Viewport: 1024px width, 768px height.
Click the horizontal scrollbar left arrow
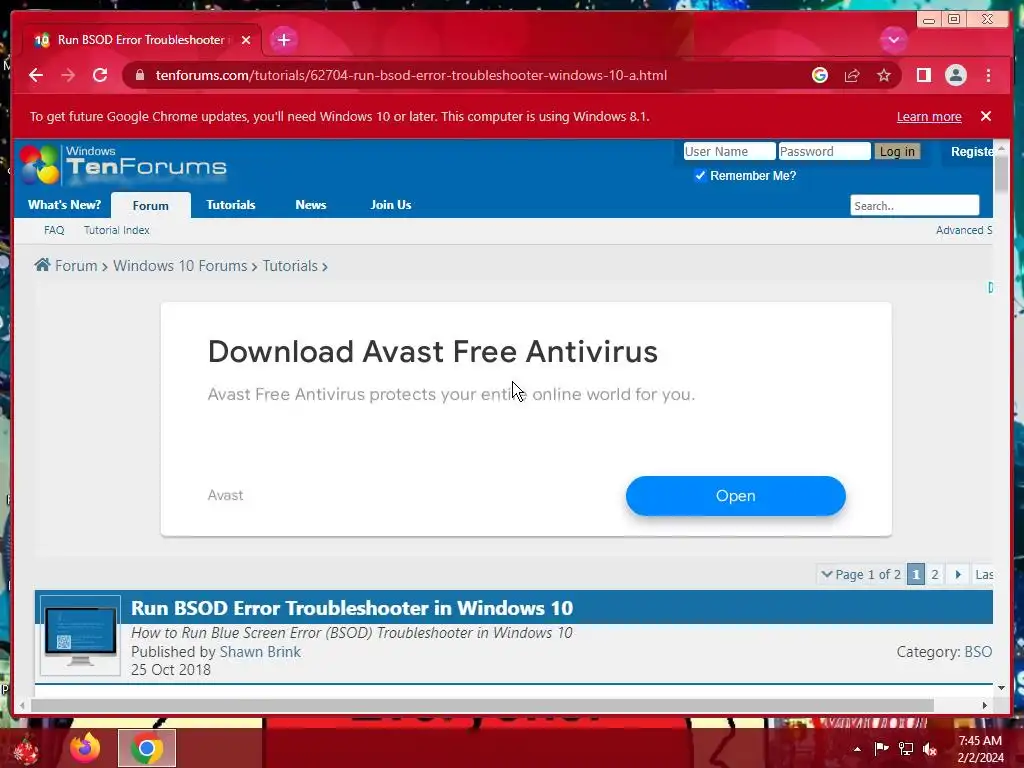tap(22, 705)
